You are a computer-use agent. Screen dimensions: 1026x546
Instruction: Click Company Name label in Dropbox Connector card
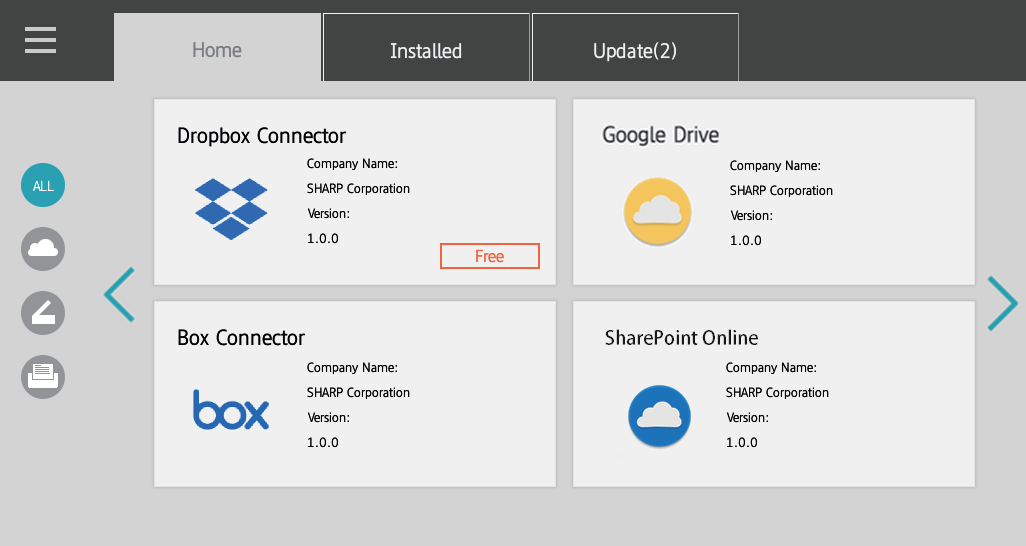click(352, 164)
